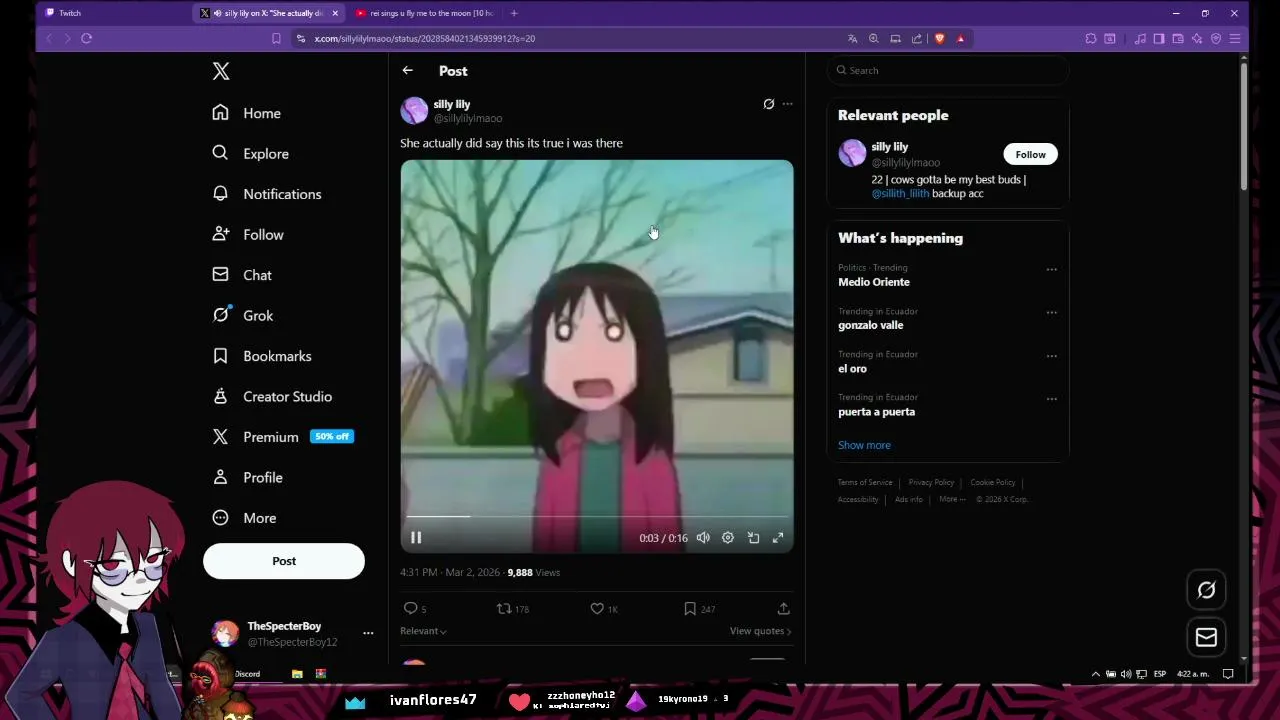The width and height of the screenshot is (1280, 720).
Task: Mute the video with speaker icon
Action: [x=703, y=538]
